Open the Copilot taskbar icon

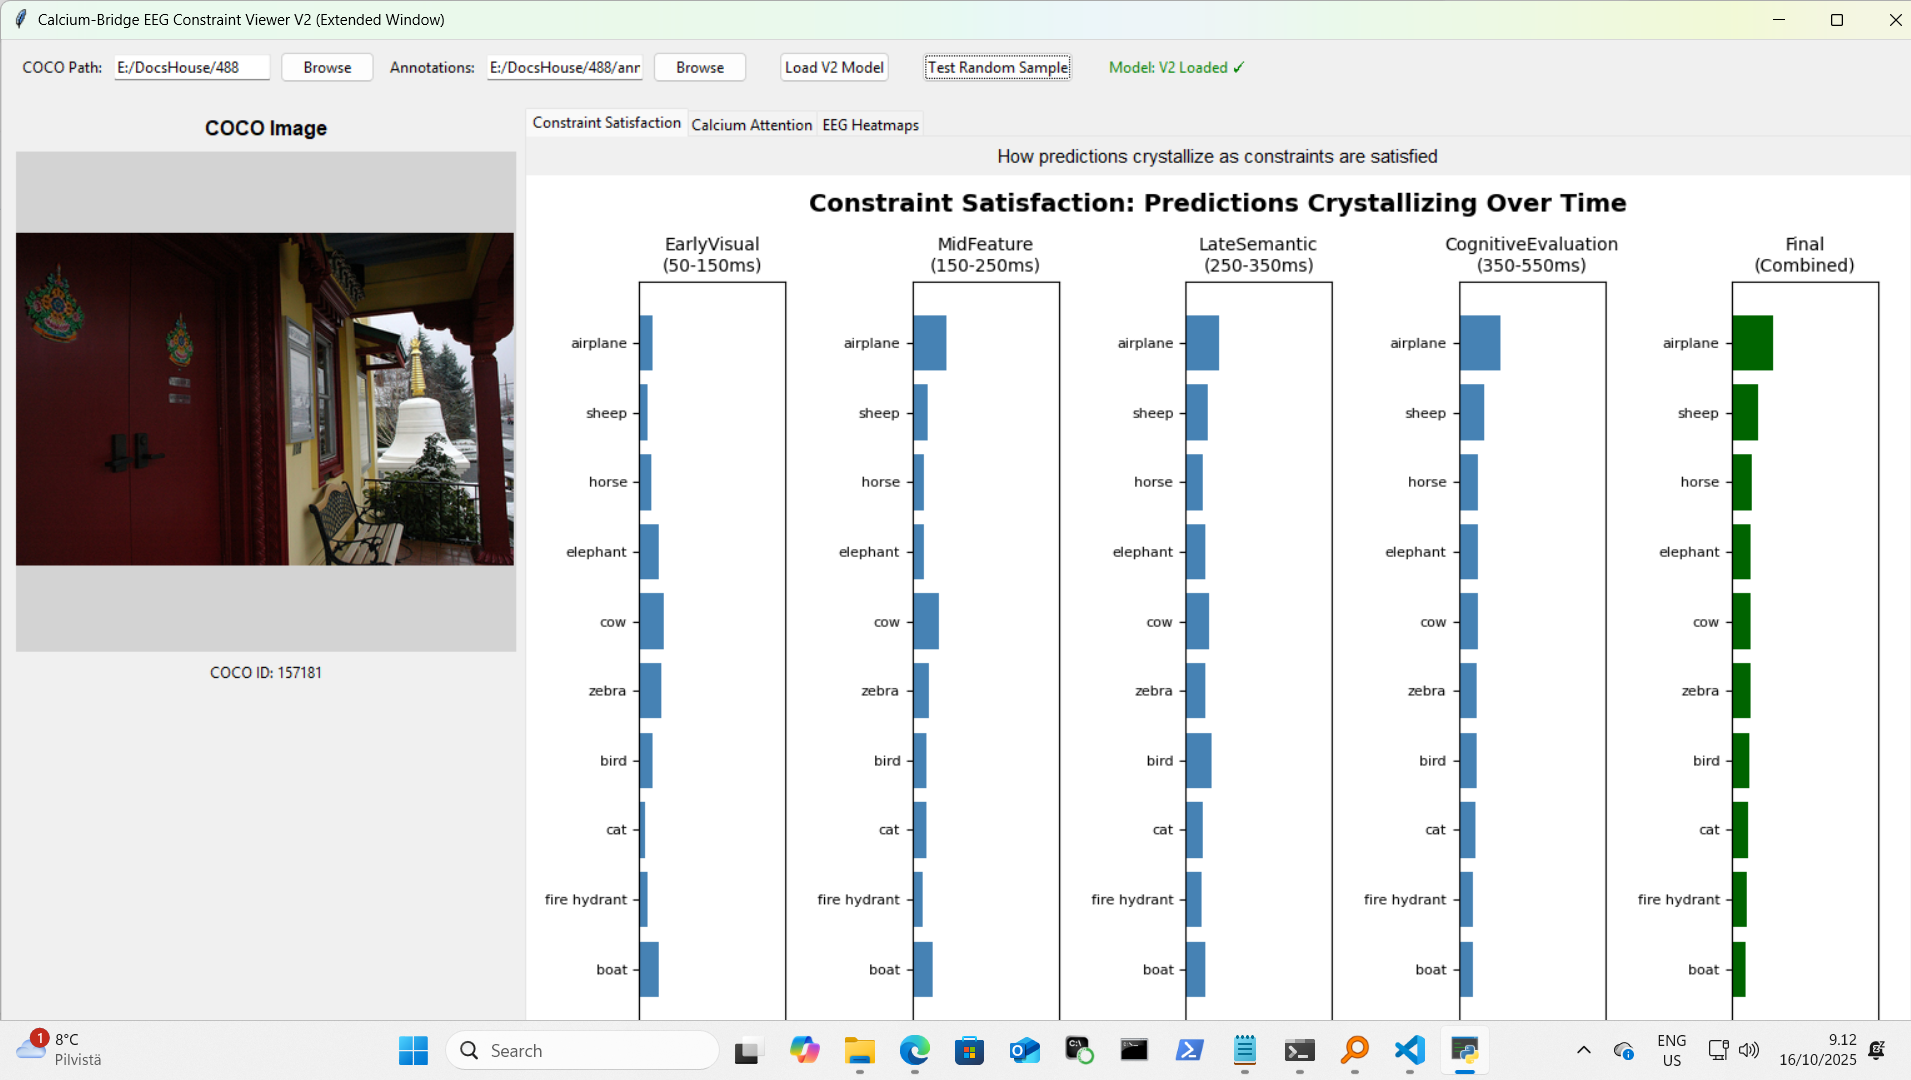pyautogui.click(x=804, y=1051)
